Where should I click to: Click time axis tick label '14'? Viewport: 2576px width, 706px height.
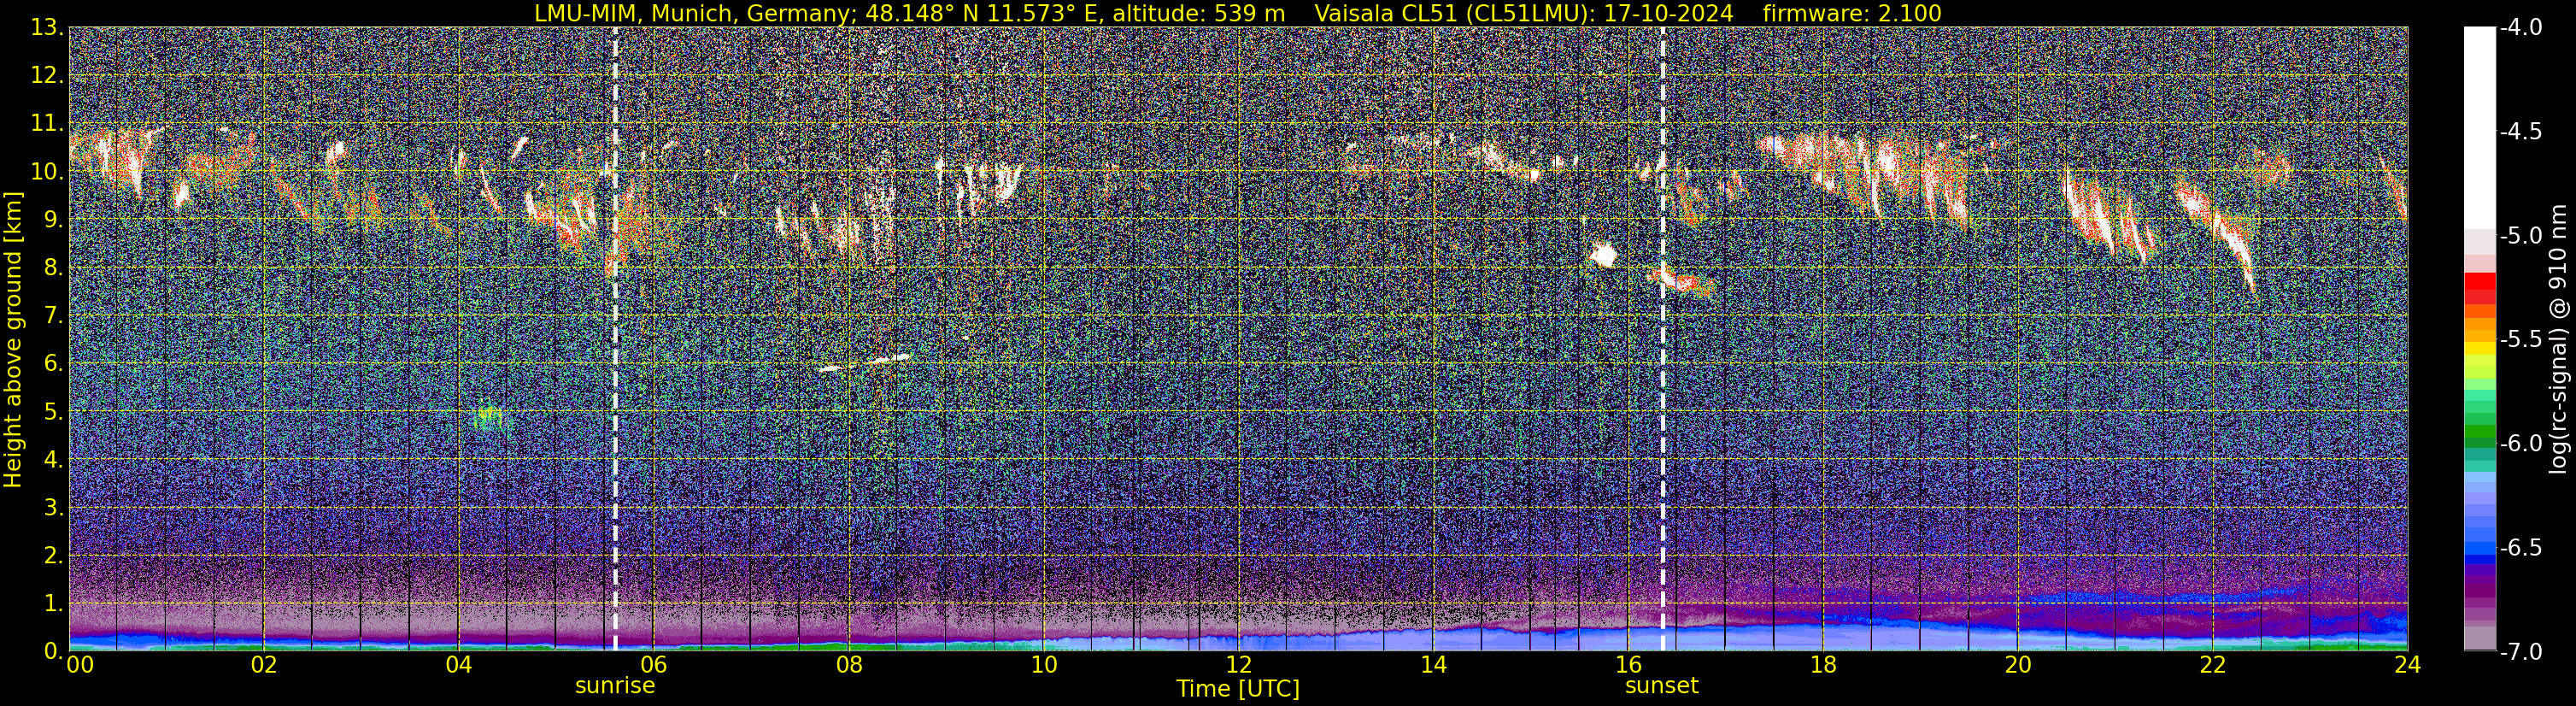coord(1433,665)
